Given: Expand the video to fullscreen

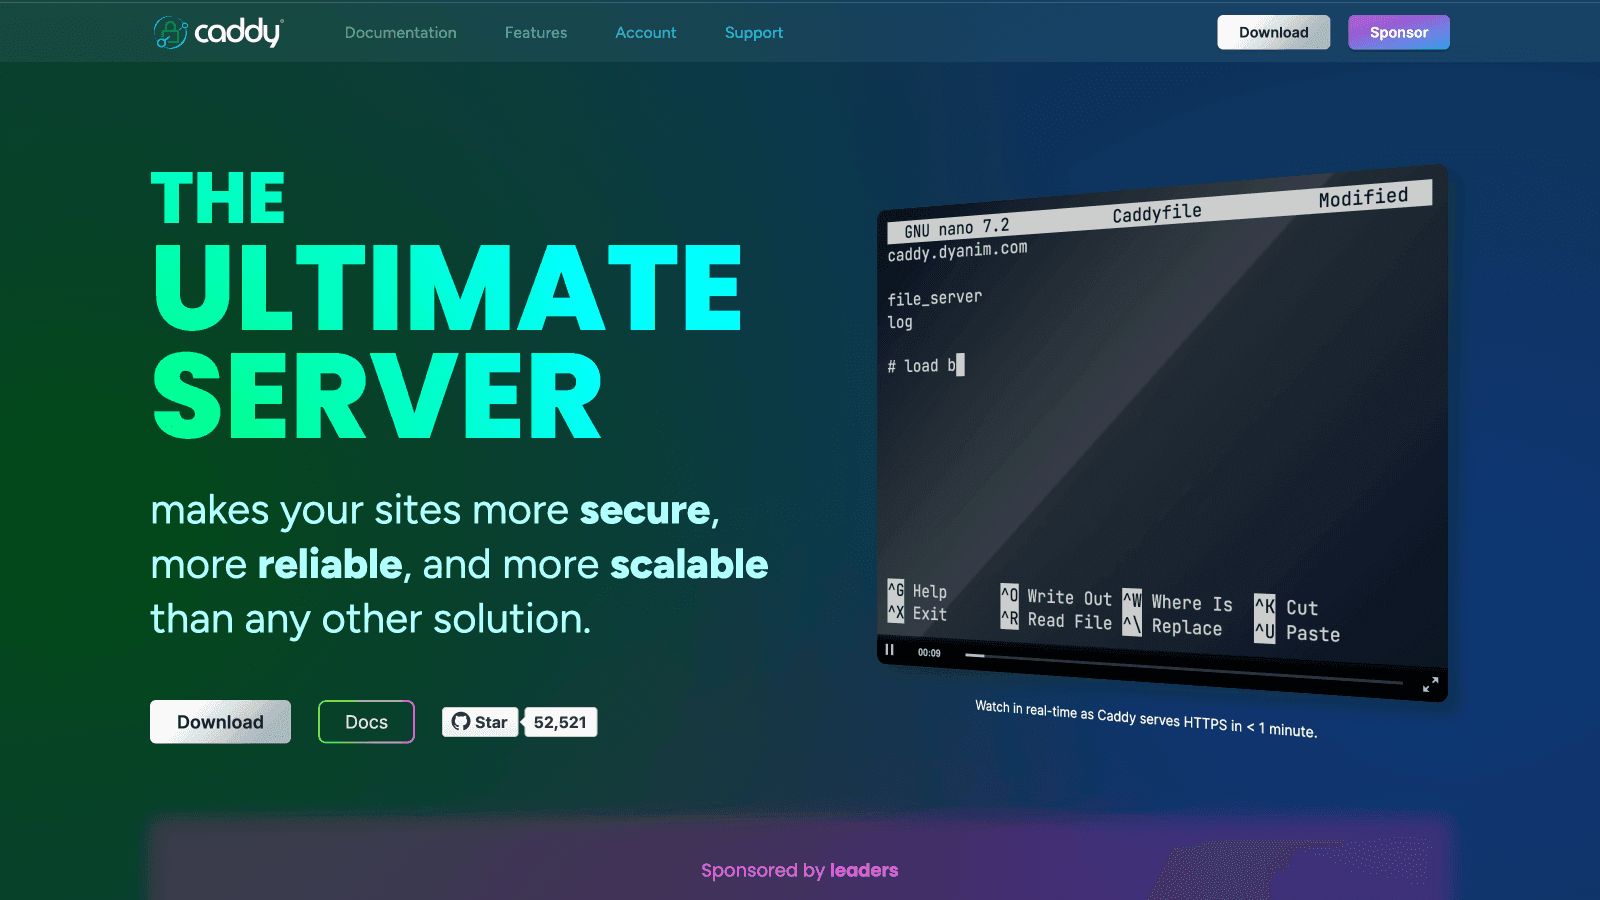Looking at the screenshot, I should 1430,684.
